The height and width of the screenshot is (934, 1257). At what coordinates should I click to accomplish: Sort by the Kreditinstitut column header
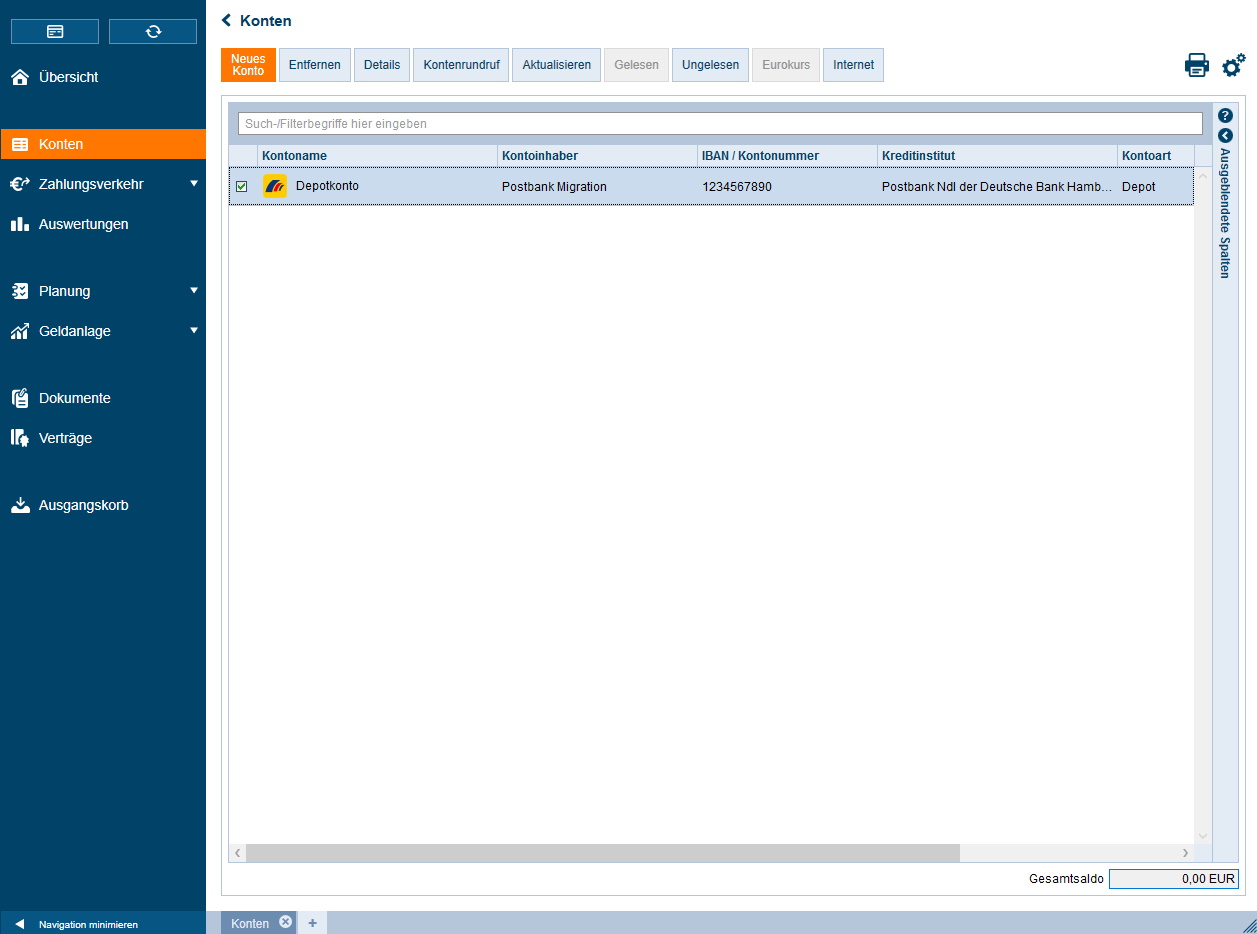click(997, 155)
